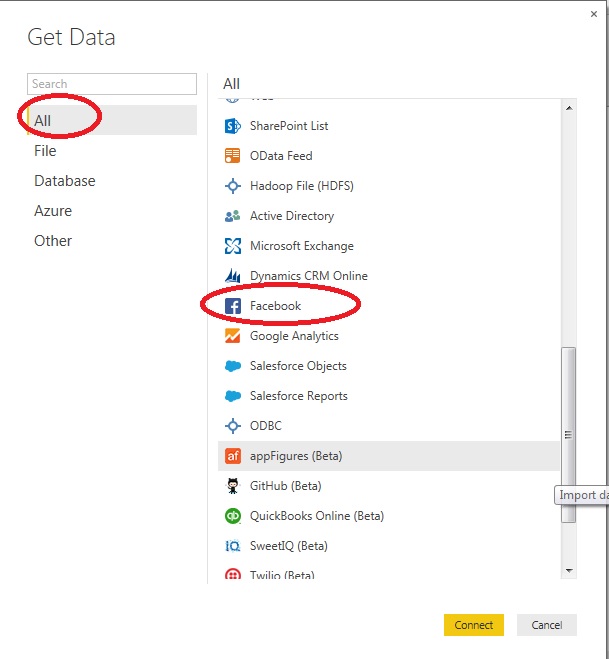Select the OData Feed icon
Image resolution: width=609 pixels, height=659 pixels.
[233, 156]
